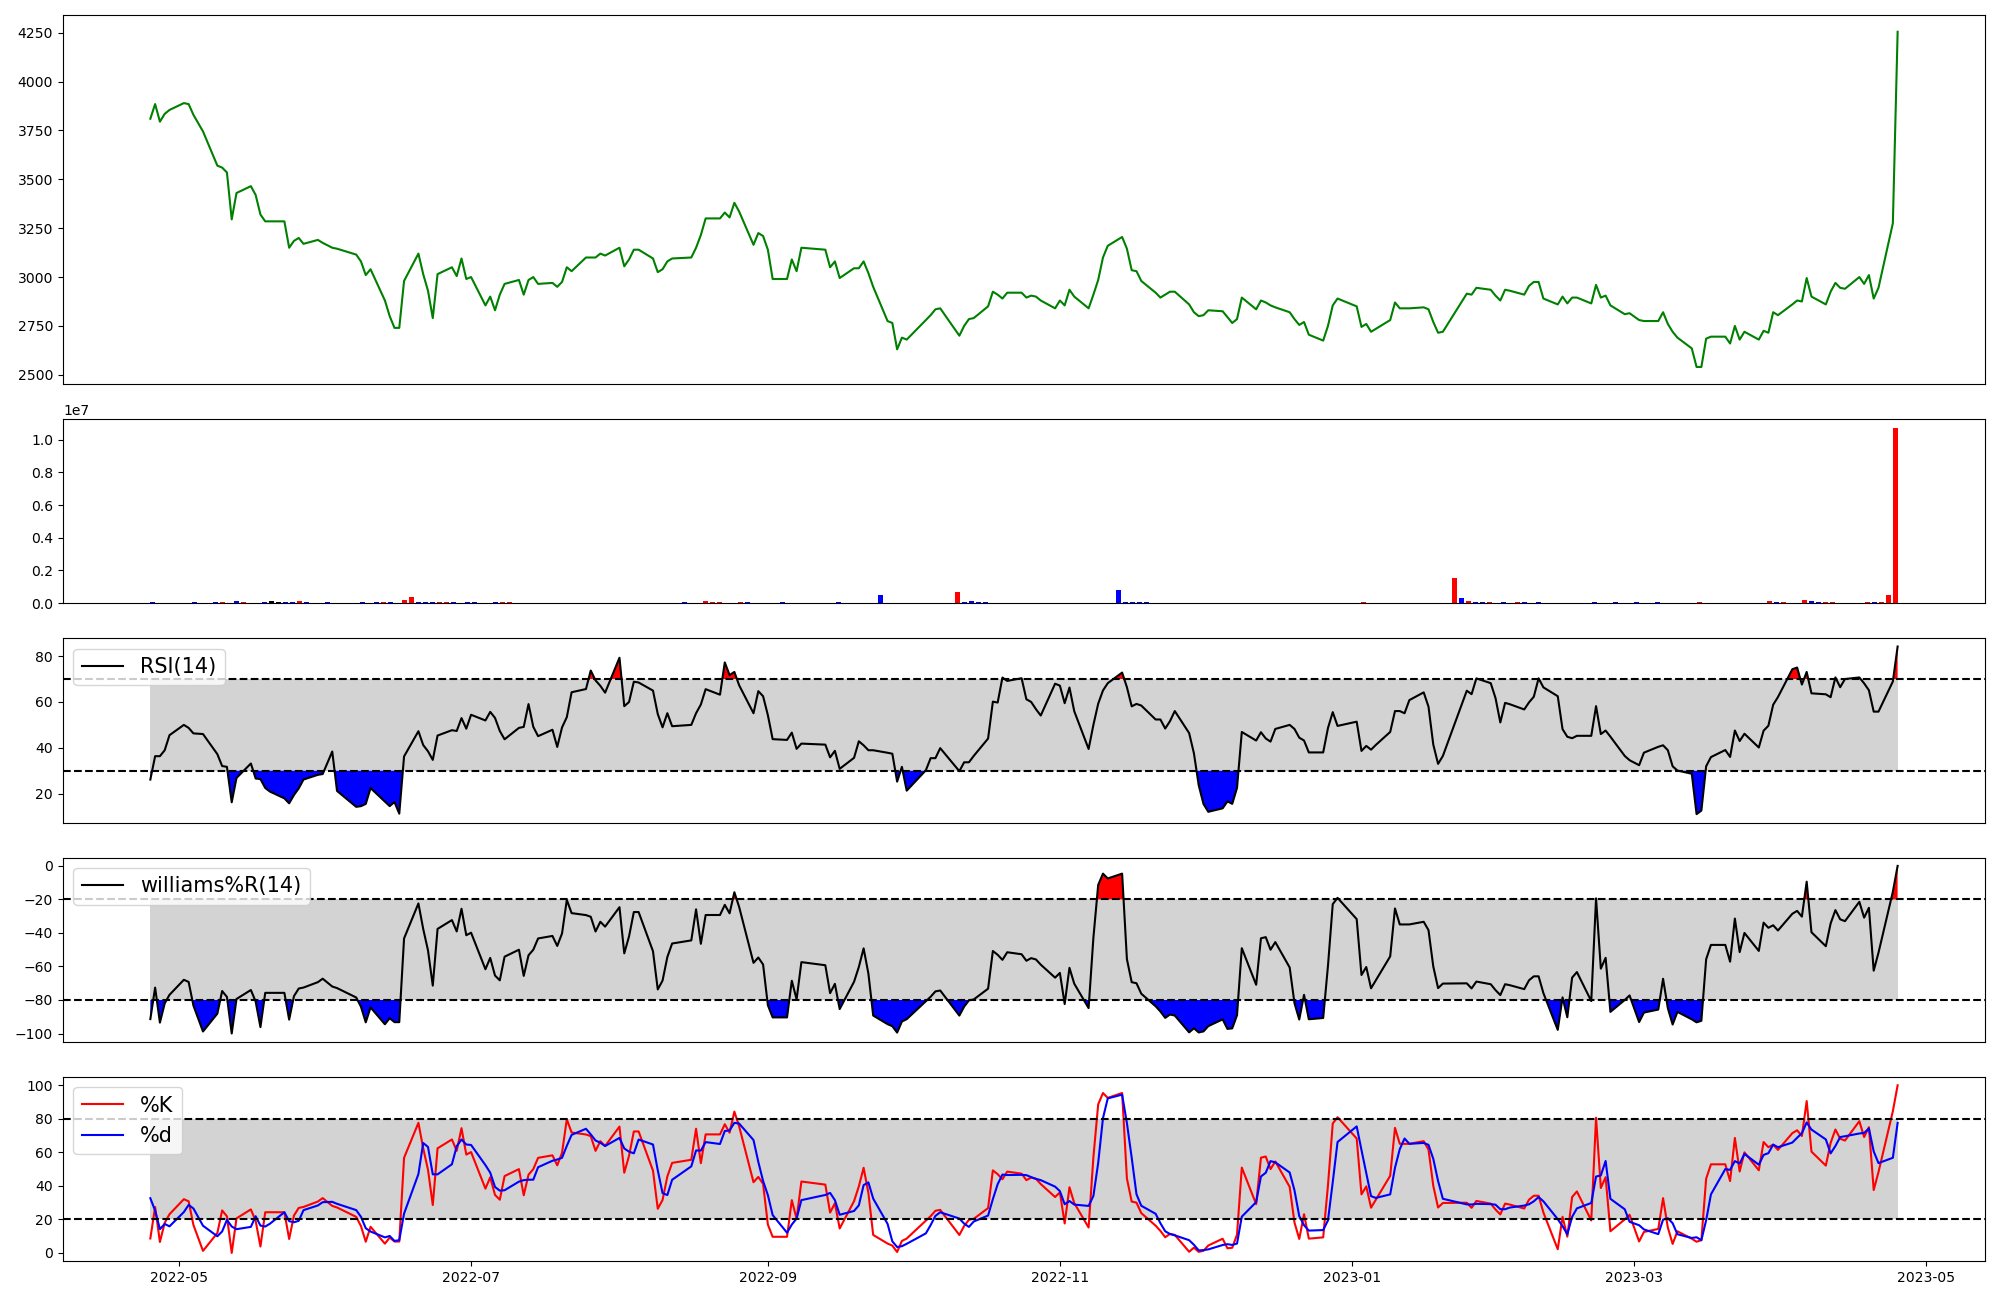2000x1300 pixels.
Task: Click the 2022-05 date tick label
Action: tap(178, 1276)
